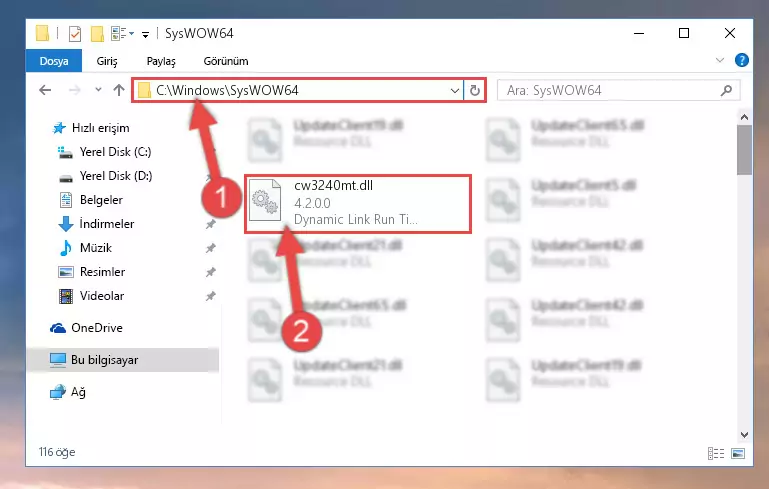Minimize the SysWOW64 window
This screenshot has height=489, width=769.
639,33
